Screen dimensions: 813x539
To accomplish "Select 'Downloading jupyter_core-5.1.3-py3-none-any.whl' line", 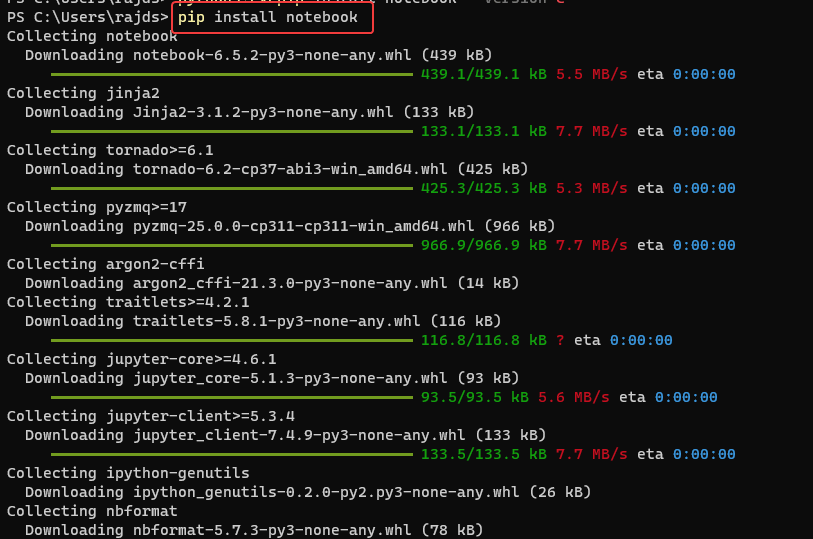I will (x=272, y=378).
